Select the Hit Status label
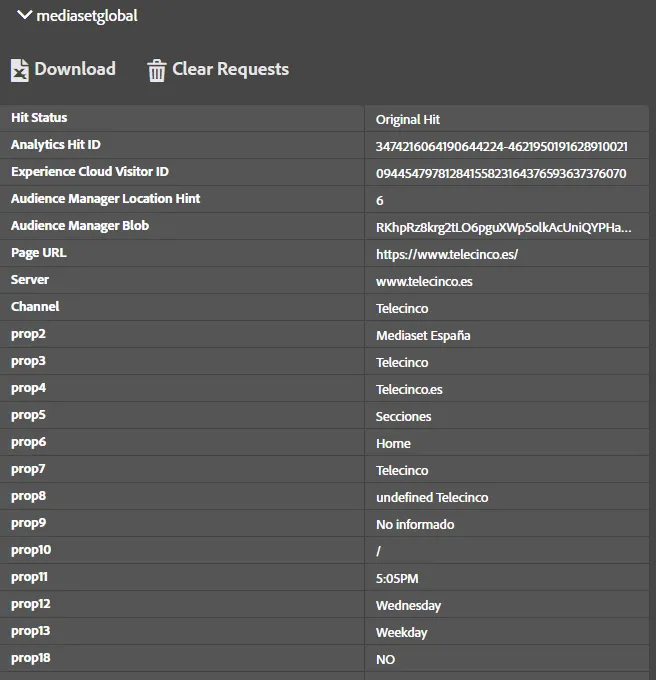This screenshot has height=680, width=656. [39, 118]
